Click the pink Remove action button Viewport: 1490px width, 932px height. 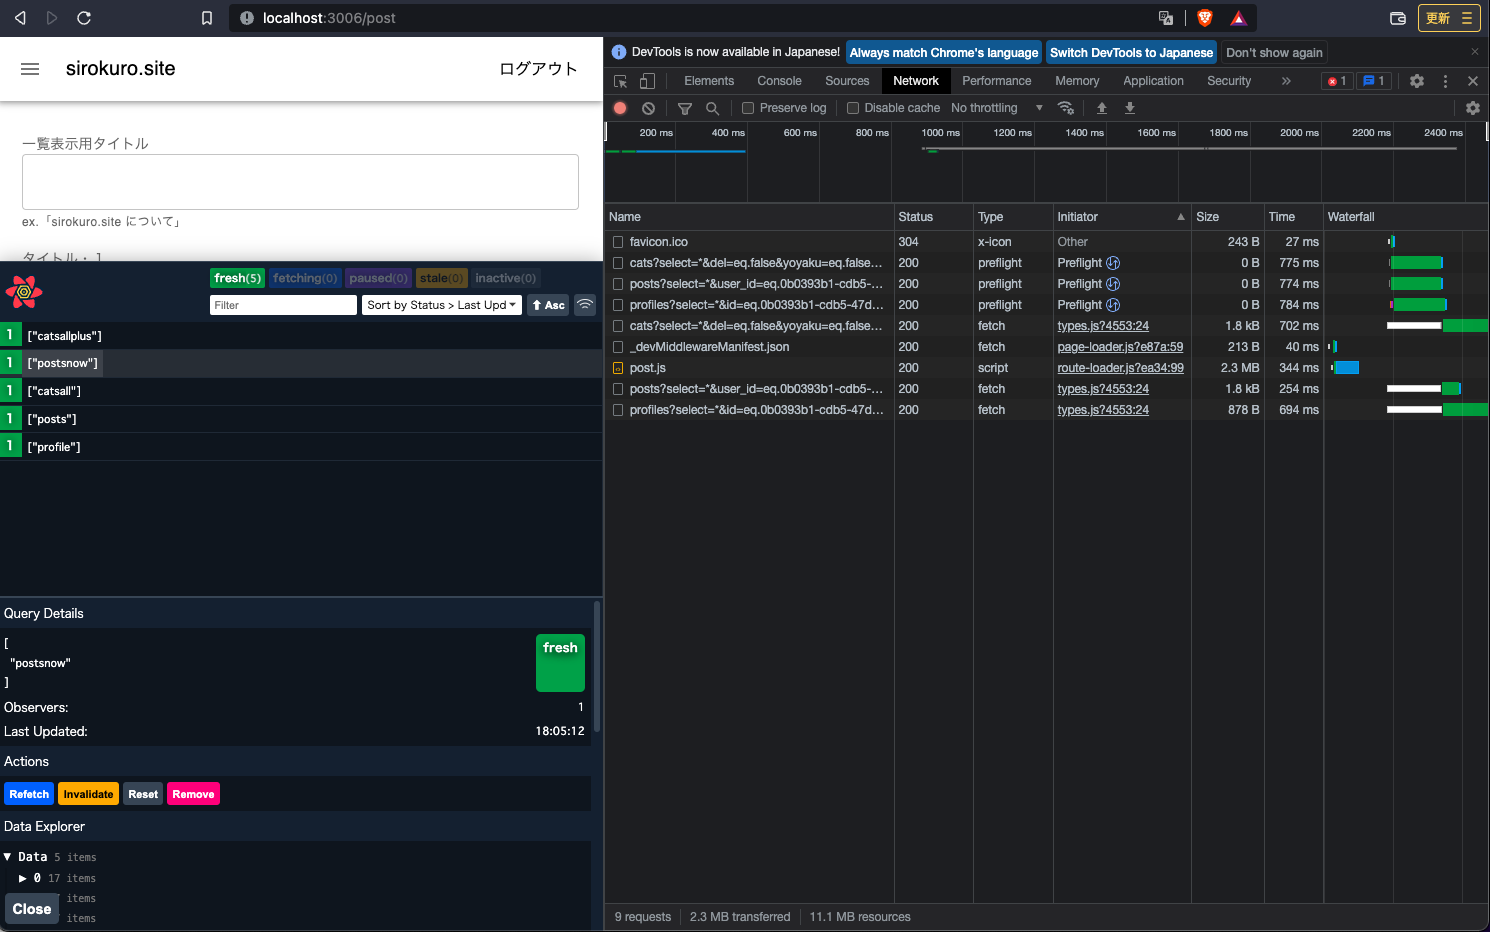[x=193, y=794]
